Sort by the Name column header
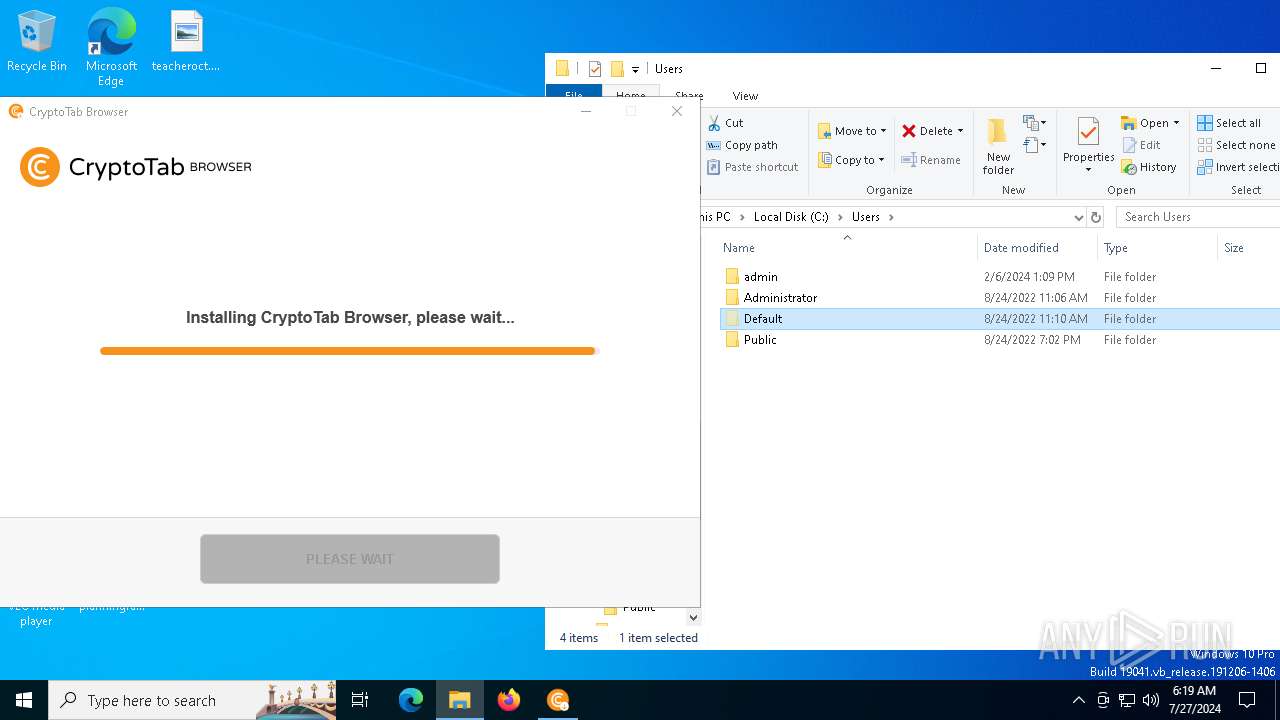This screenshot has width=1280, height=720. pos(846,248)
